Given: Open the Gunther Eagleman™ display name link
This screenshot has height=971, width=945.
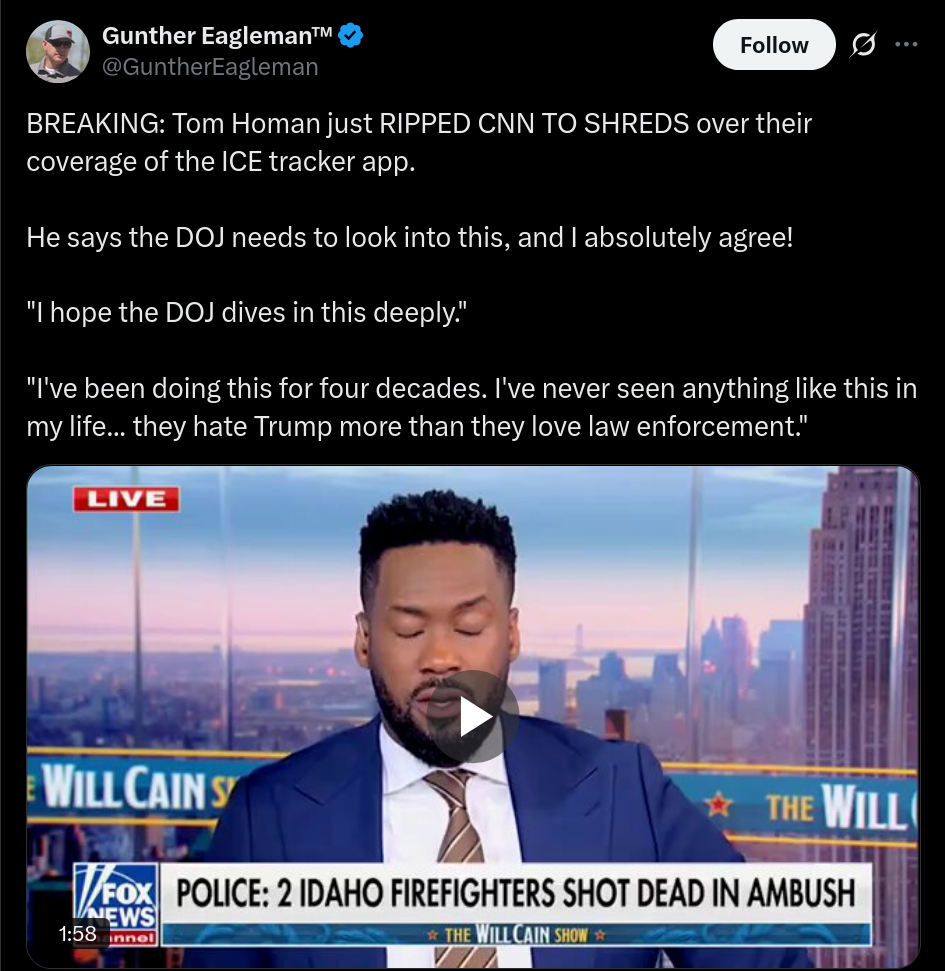Looking at the screenshot, I should [217, 36].
